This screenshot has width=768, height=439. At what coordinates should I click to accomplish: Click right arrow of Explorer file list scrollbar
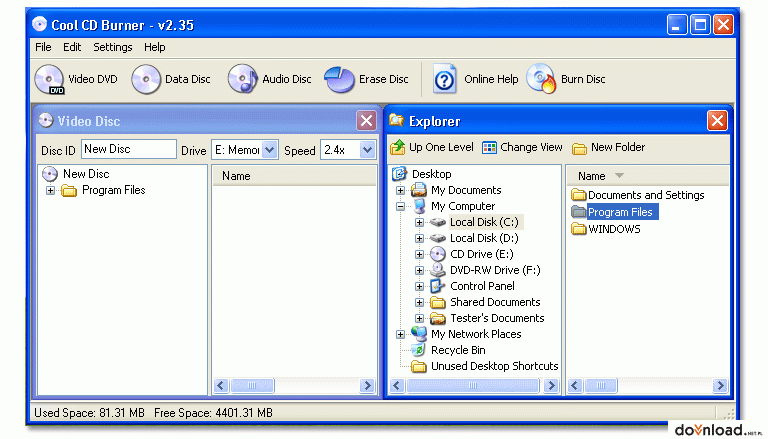(720, 386)
